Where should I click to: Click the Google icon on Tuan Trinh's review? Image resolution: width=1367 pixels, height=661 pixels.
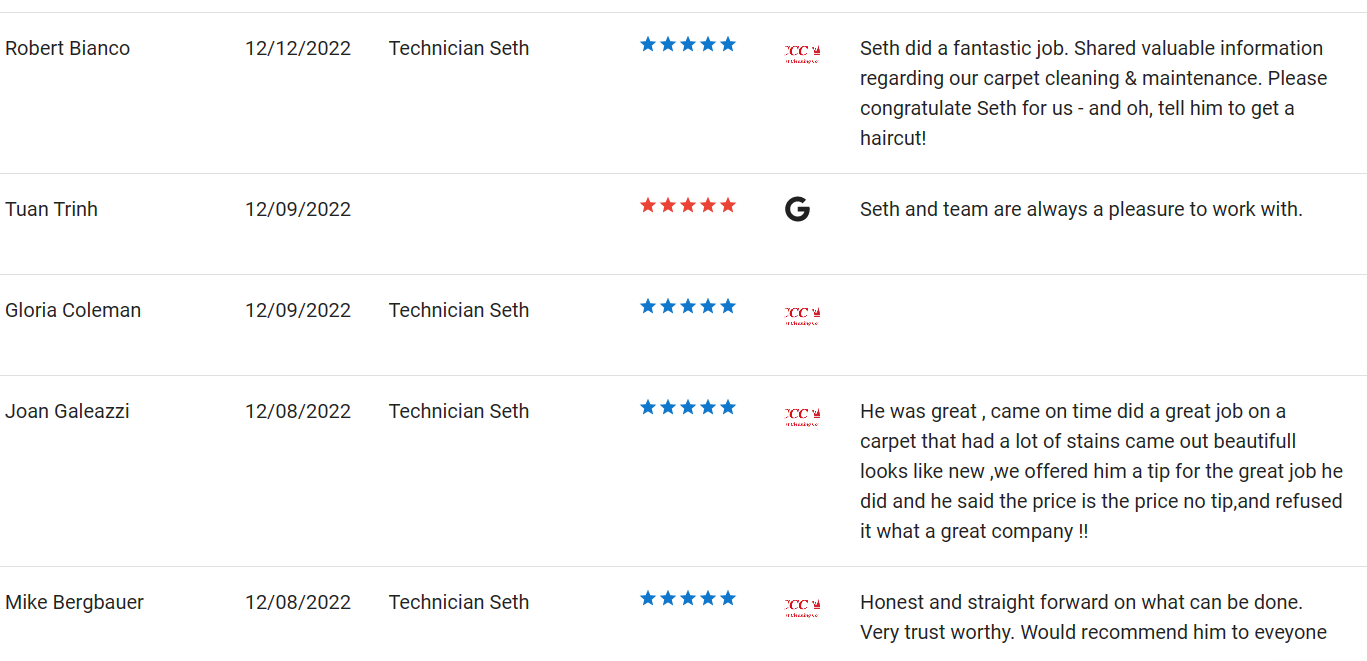coord(797,209)
